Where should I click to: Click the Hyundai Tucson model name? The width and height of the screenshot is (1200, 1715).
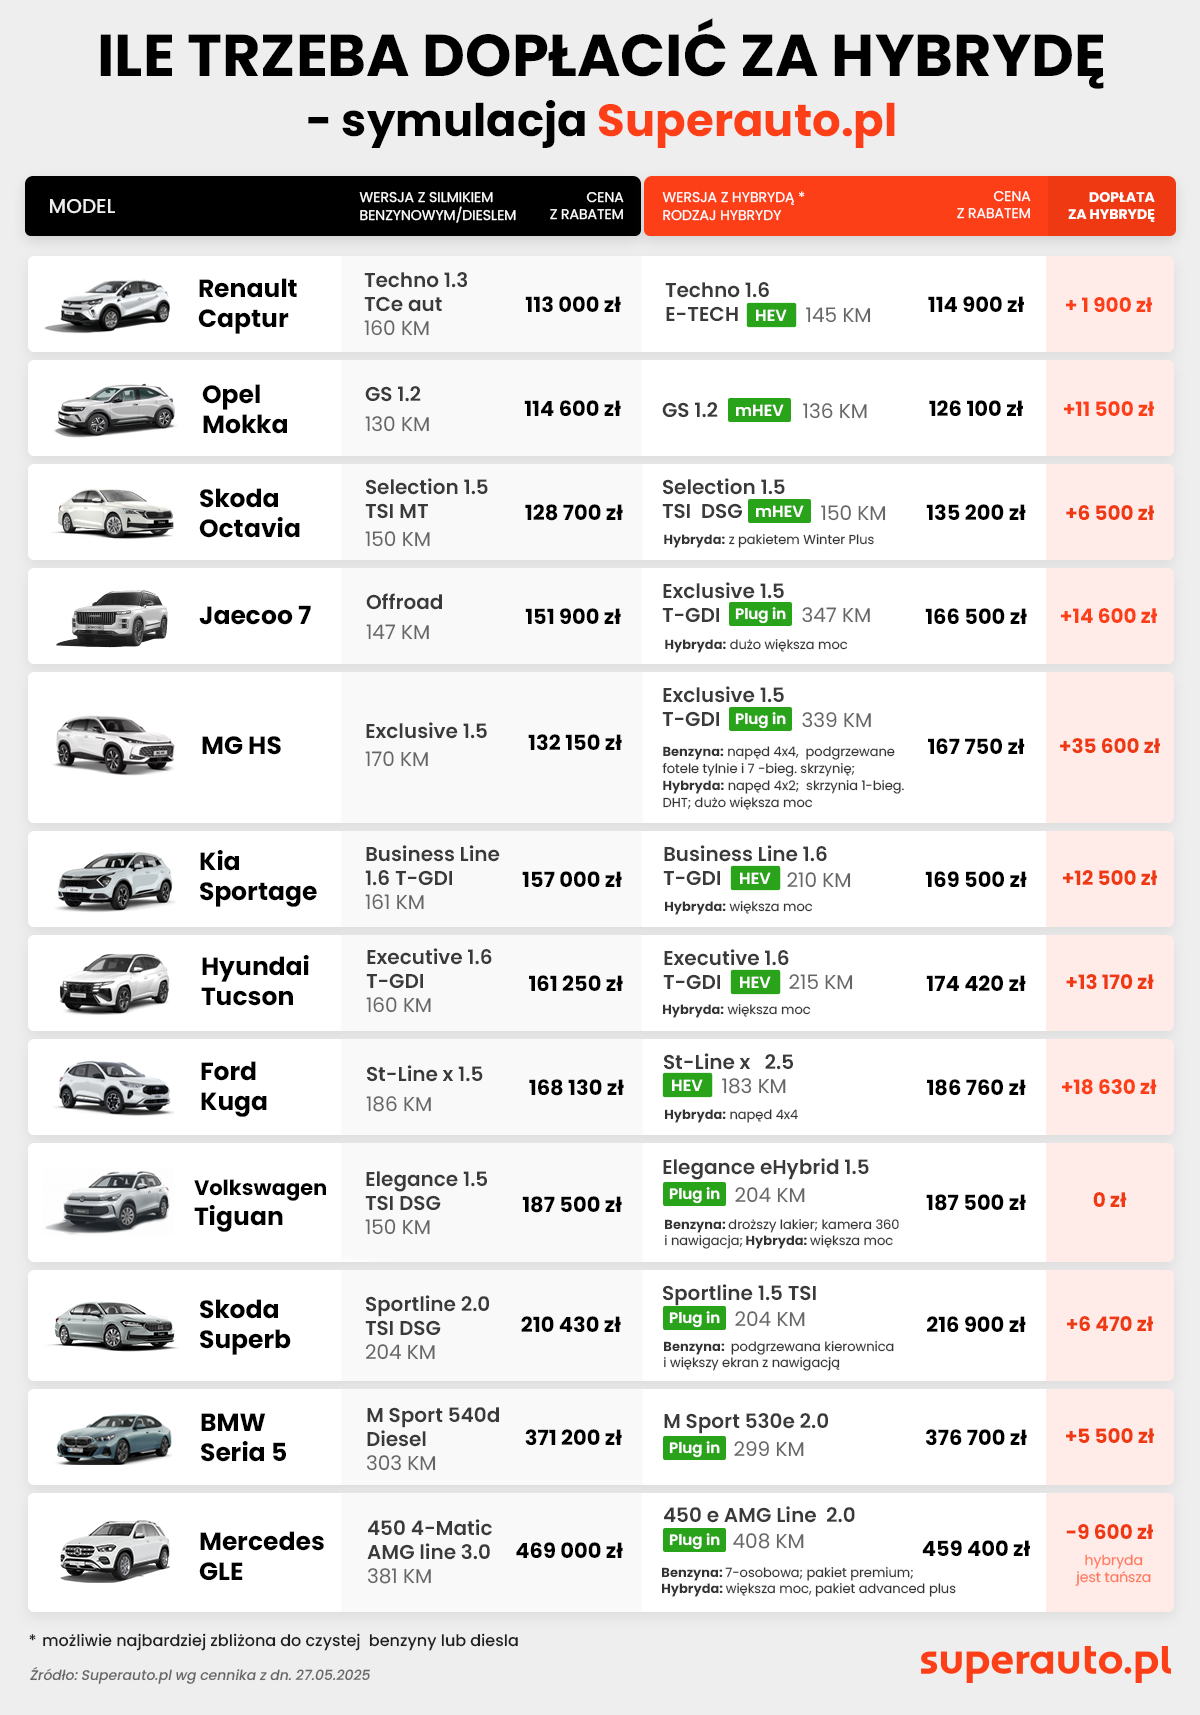tap(254, 981)
